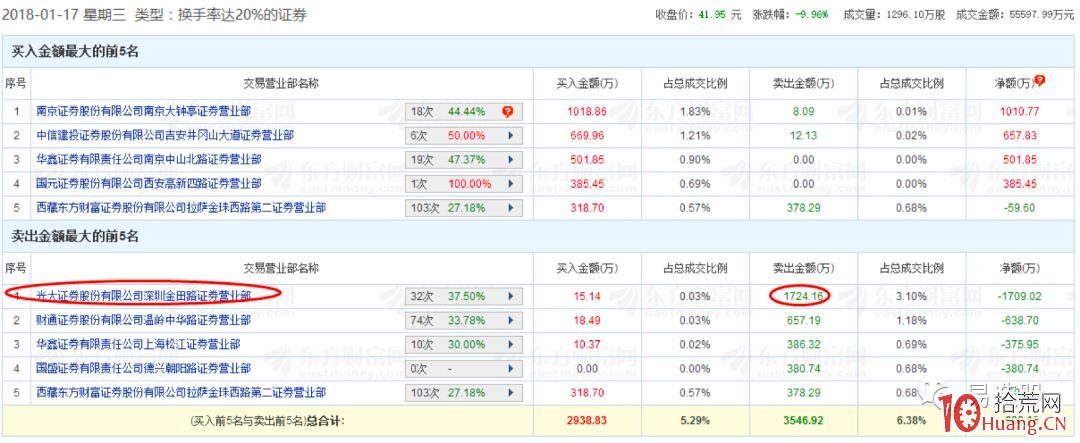1080x443 pixels.
Task: Select the date text 2018-01-17 星期三
Action: pyautogui.click(x=66, y=14)
